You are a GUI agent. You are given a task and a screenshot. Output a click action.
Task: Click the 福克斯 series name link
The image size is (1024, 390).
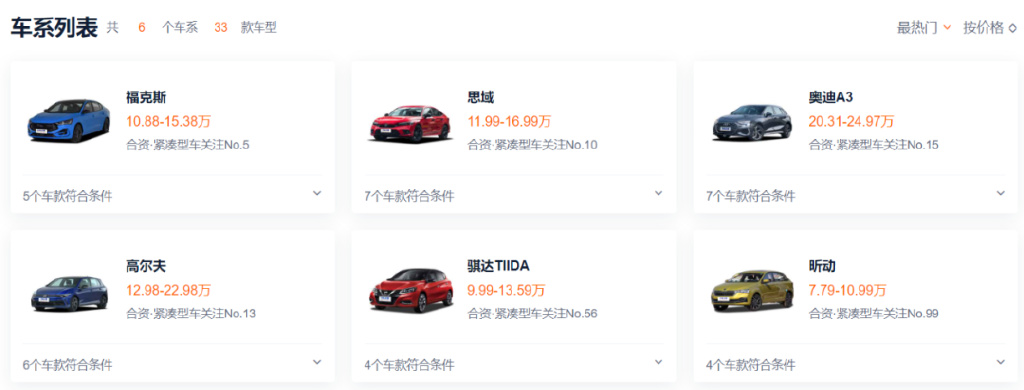(x=146, y=98)
